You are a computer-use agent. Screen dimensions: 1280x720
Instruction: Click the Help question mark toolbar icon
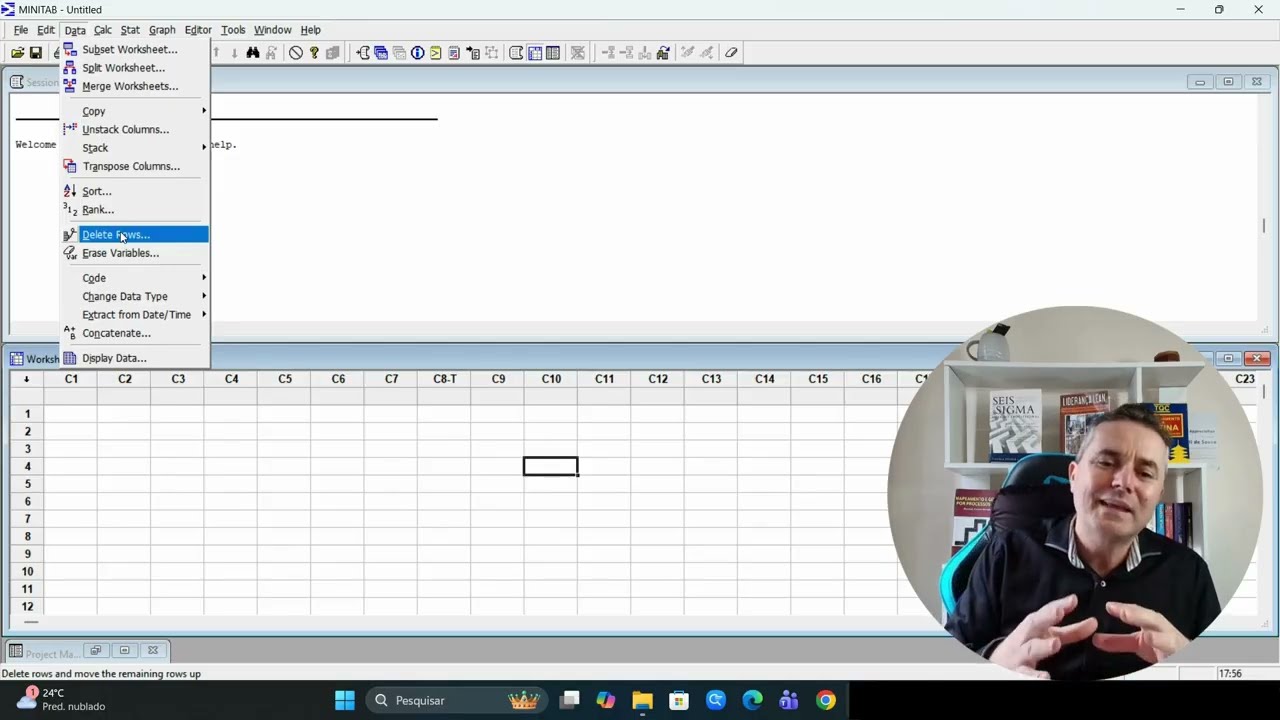315,53
